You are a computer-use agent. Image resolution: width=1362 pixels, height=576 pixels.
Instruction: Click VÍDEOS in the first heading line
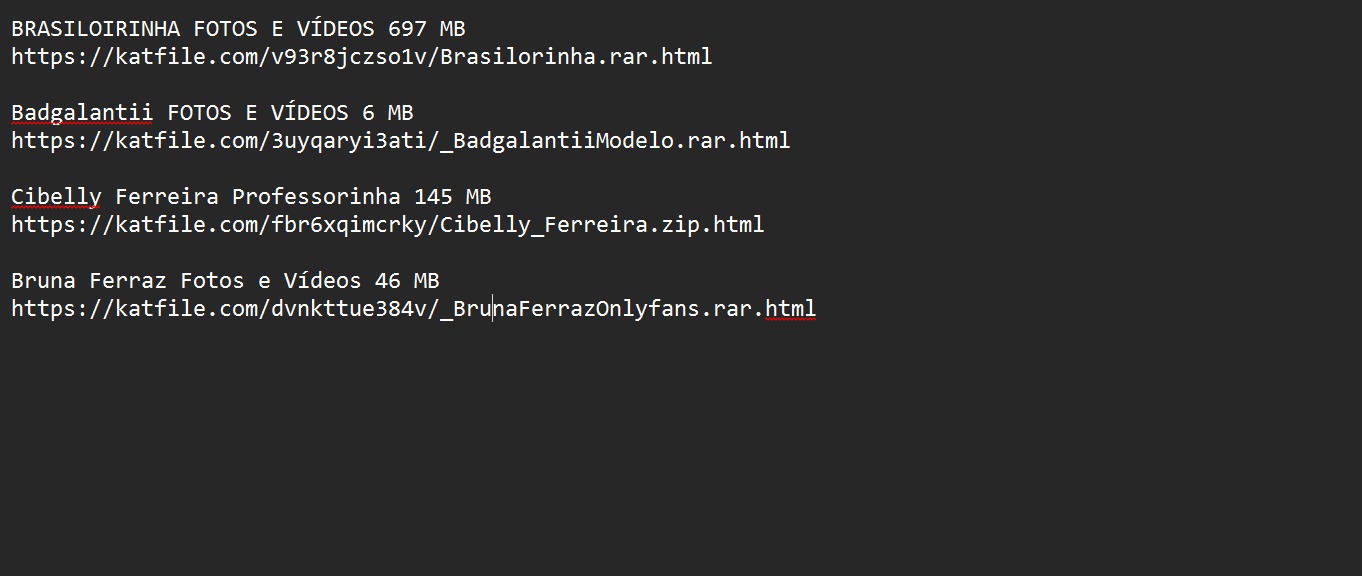point(336,29)
